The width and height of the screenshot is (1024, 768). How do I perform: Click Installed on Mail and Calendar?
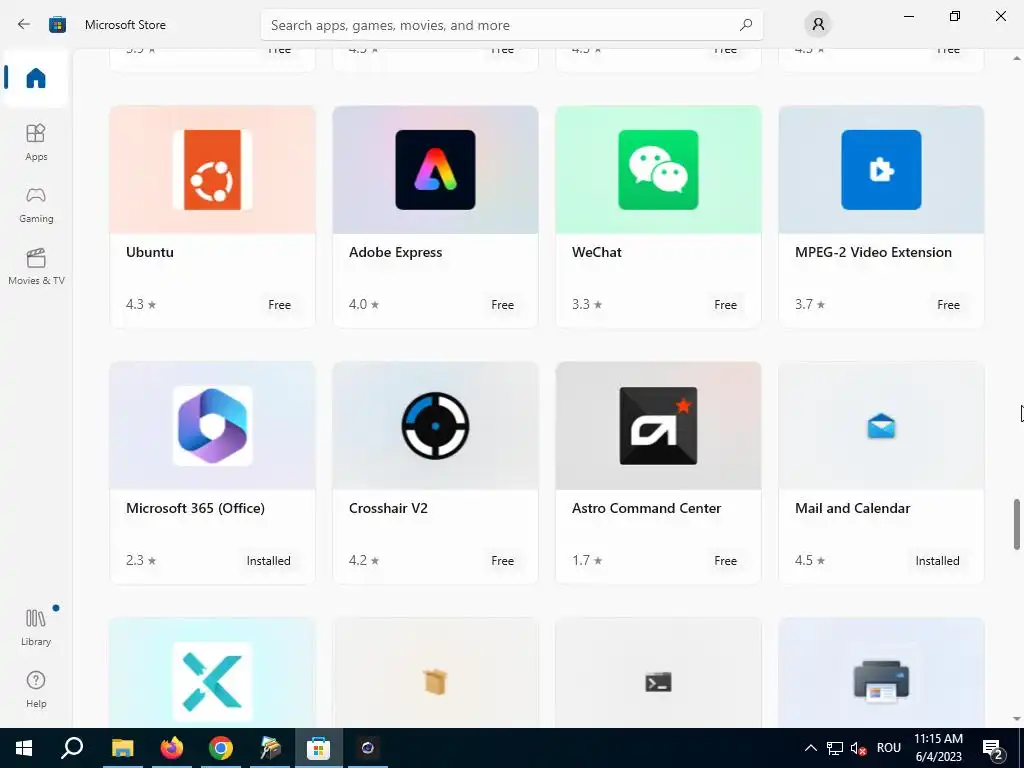click(x=937, y=560)
